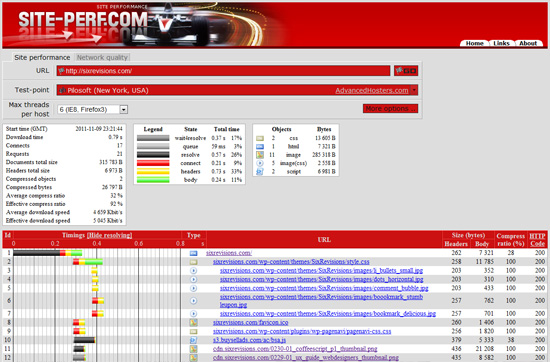Click the image bytes value 285 318 B

pos(324,155)
